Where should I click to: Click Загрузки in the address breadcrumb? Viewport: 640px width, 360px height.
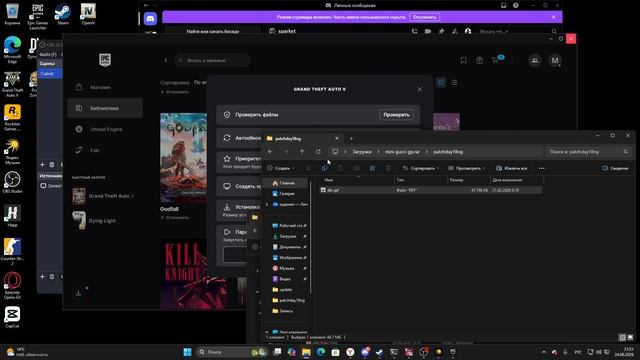coord(362,152)
